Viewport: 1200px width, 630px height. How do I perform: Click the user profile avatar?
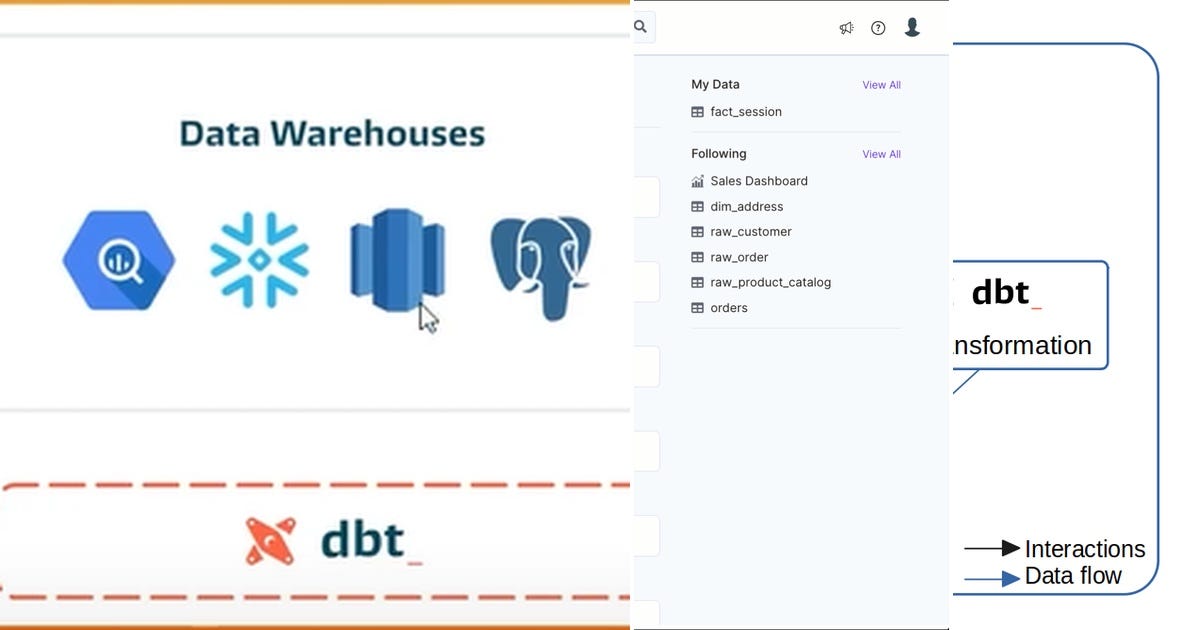[912, 27]
